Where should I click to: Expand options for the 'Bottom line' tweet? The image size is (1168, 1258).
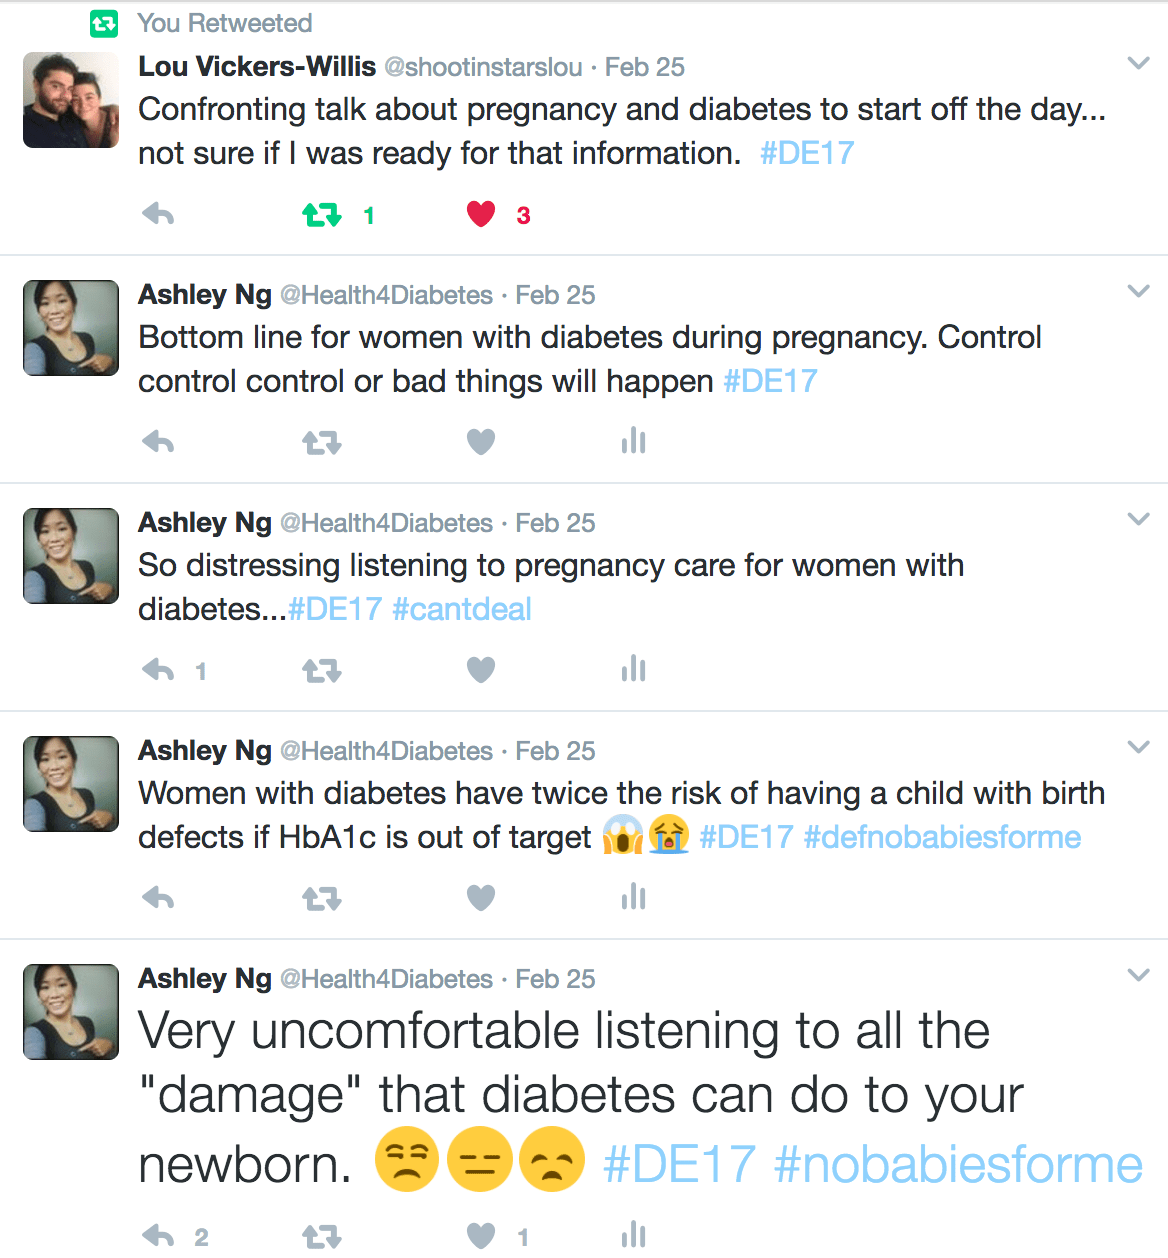[x=1138, y=291]
